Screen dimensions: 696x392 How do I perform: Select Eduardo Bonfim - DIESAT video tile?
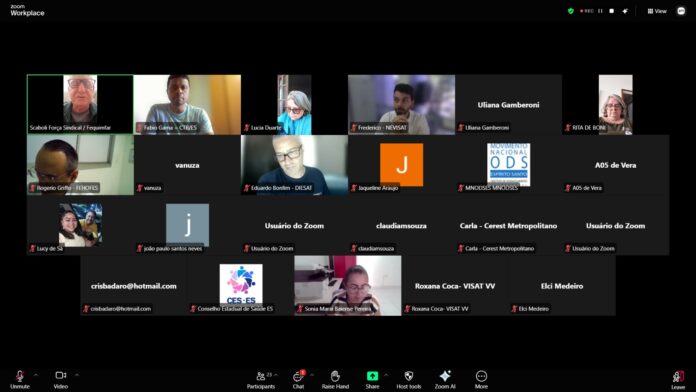pyautogui.click(x=294, y=165)
